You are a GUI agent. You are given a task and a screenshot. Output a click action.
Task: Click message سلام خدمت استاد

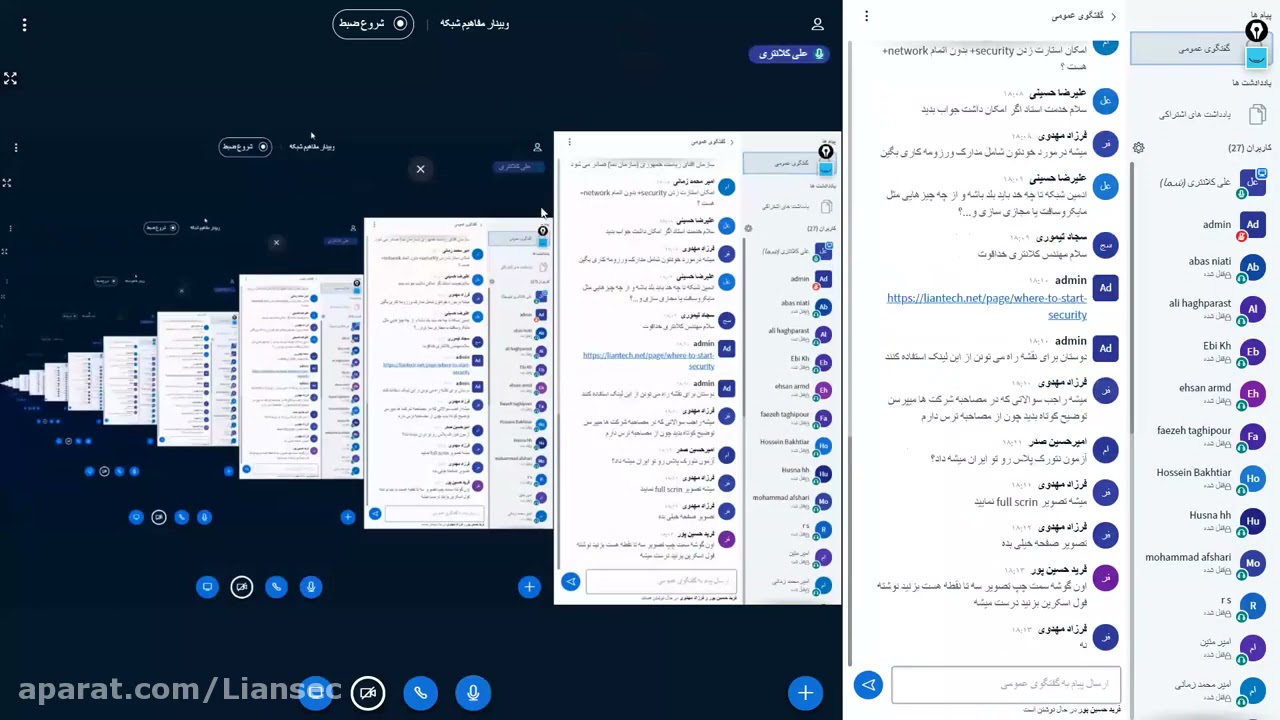tap(1004, 109)
